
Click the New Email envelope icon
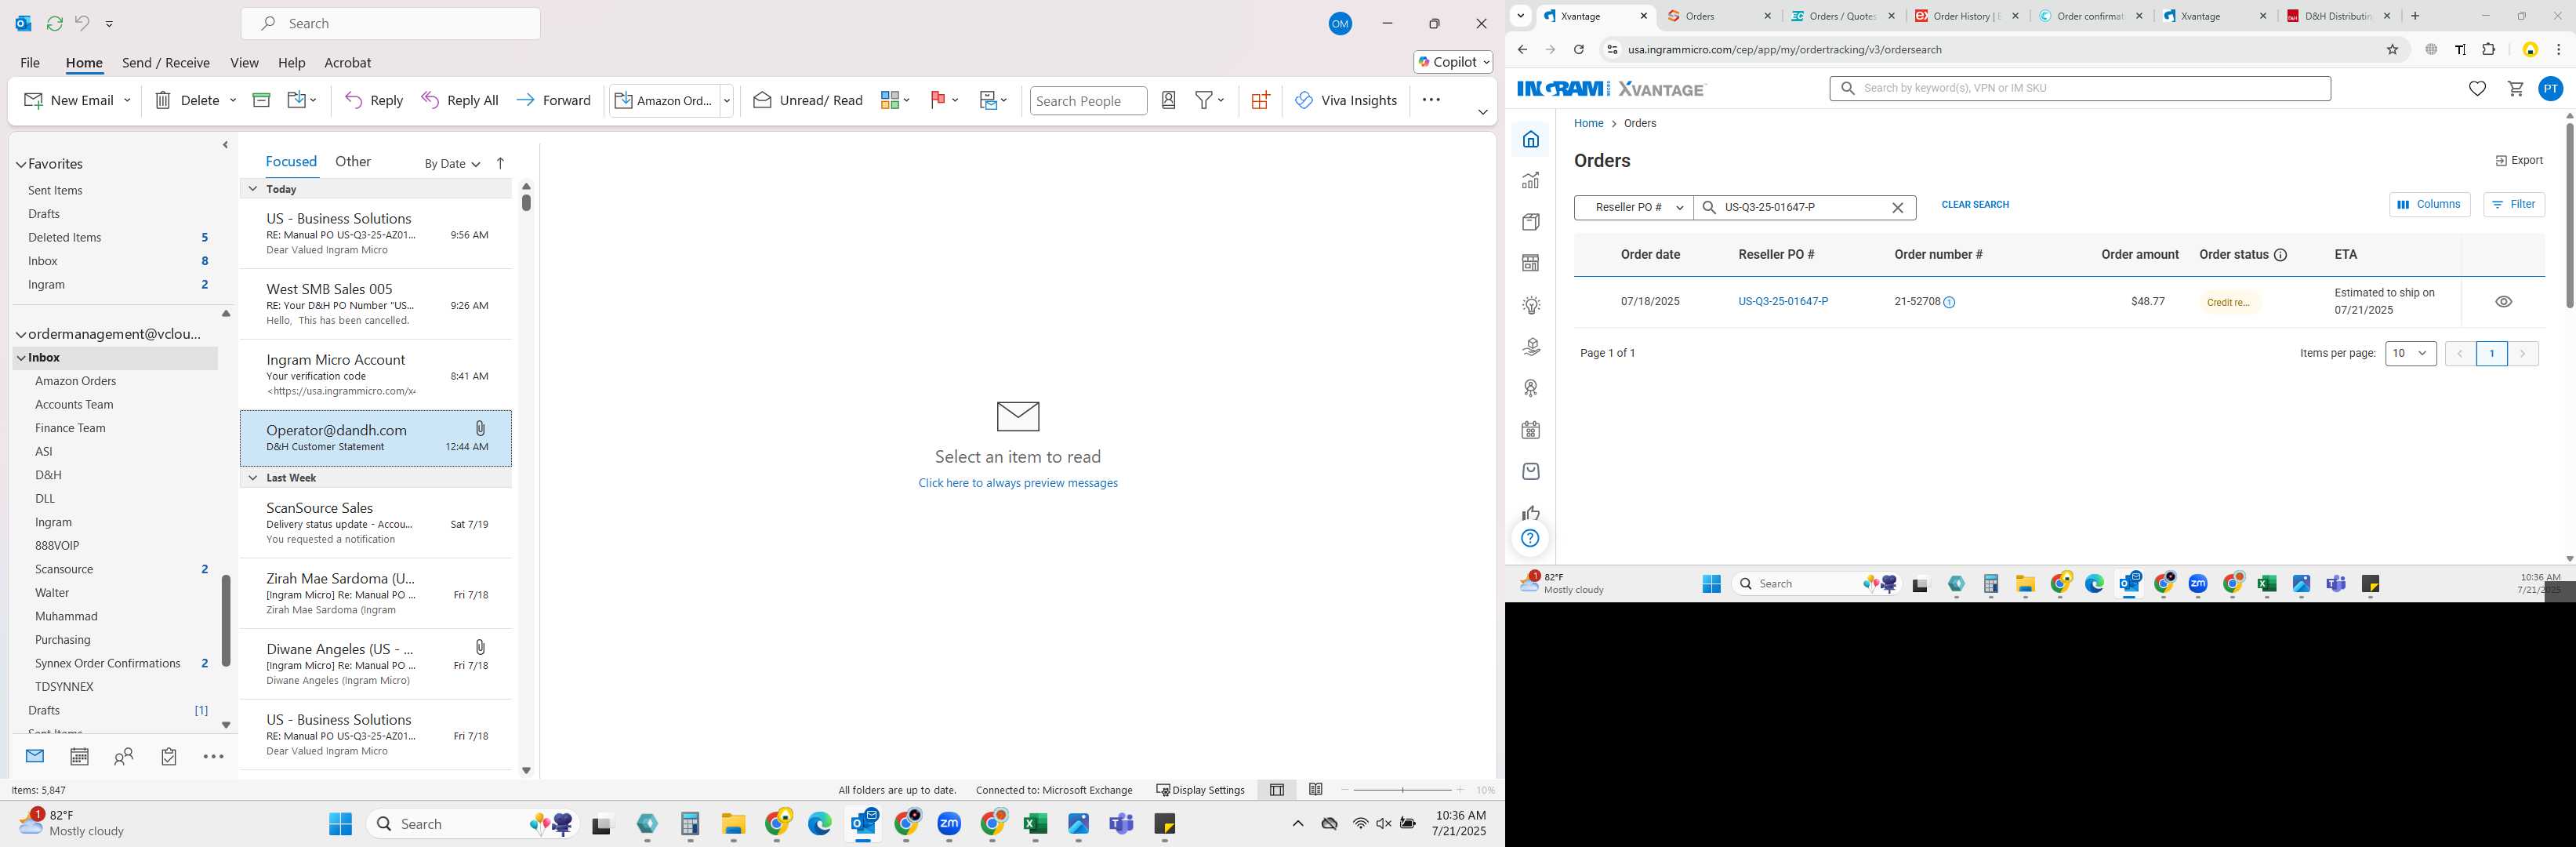tap(33, 100)
